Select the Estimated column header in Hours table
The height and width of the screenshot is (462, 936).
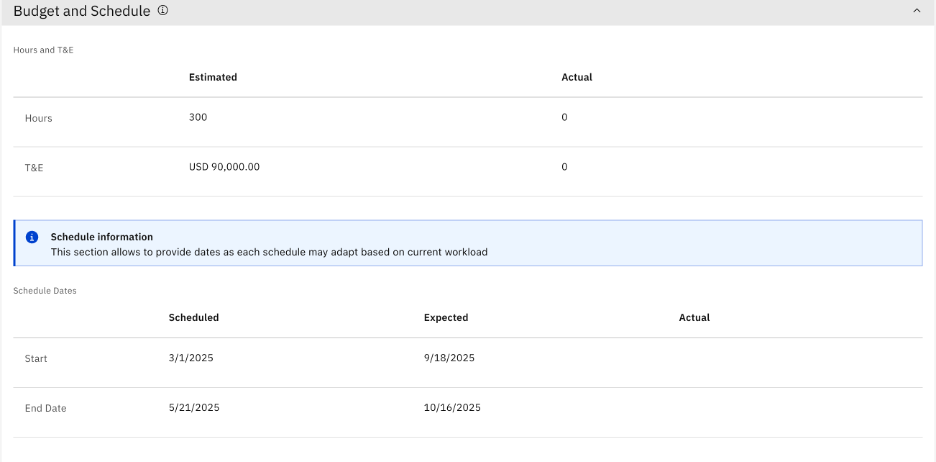point(213,77)
